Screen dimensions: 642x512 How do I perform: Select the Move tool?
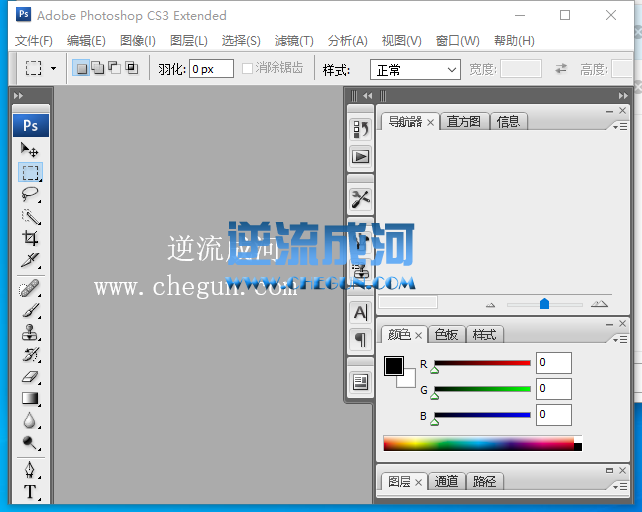click(30, 150)
